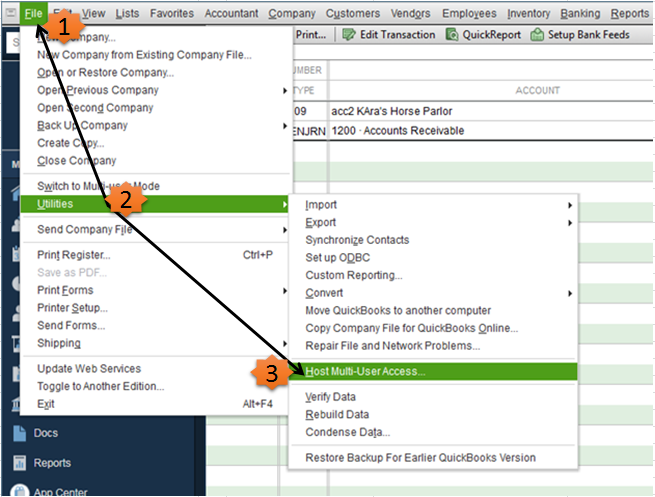Open the Company menu
This screenshot has width=655, height=497.
[x=292, y=13]
